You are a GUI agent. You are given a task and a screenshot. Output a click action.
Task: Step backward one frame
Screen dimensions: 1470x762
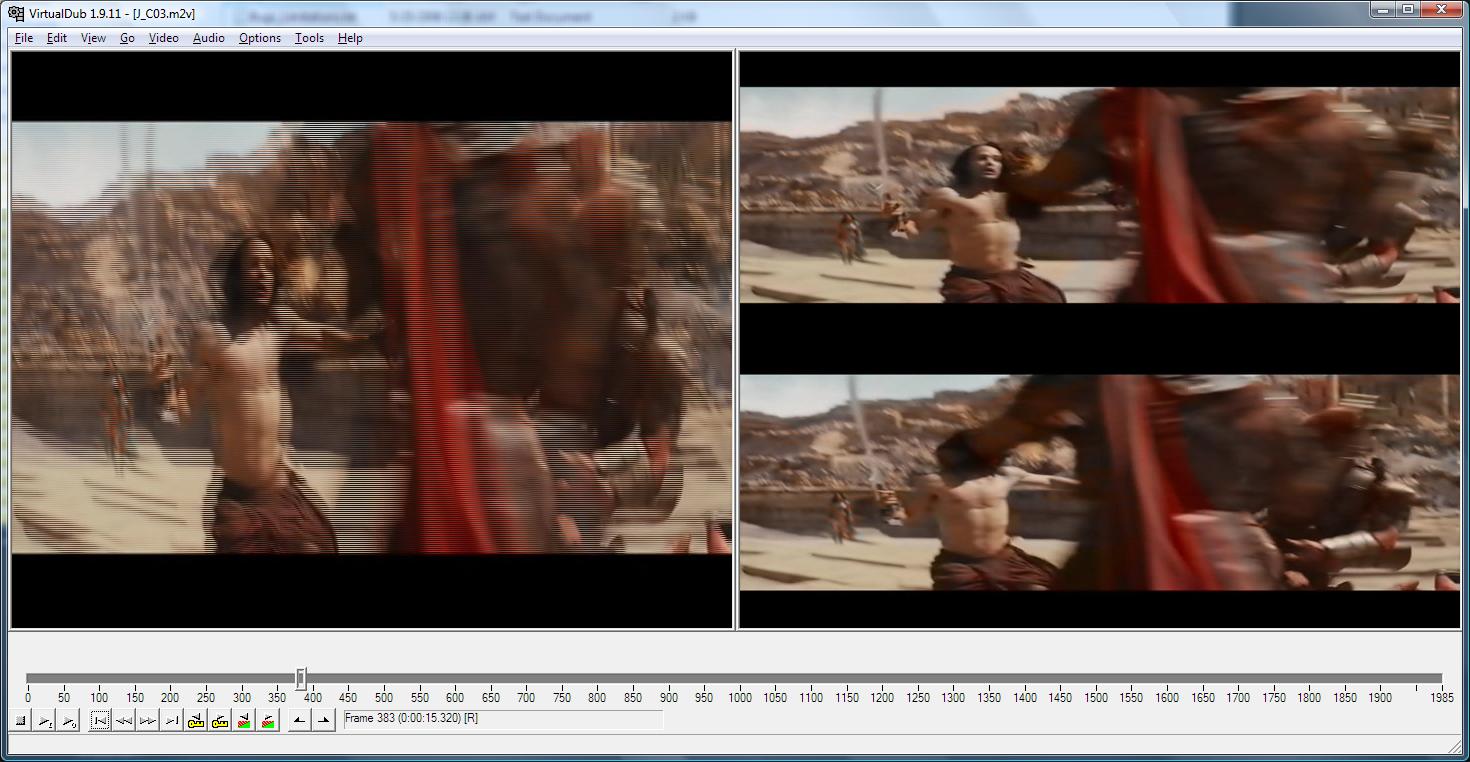[x=124, y=720]
